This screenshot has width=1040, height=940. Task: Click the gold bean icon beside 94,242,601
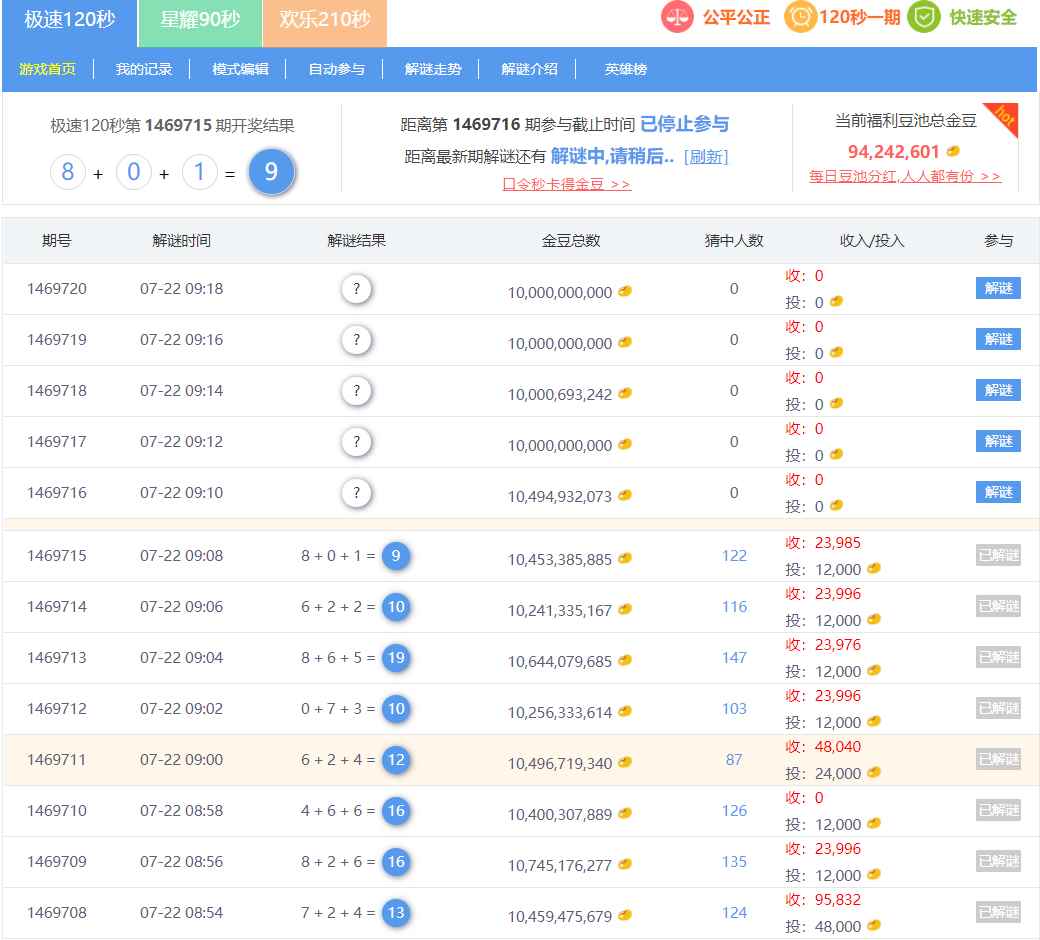click(953, 151)
